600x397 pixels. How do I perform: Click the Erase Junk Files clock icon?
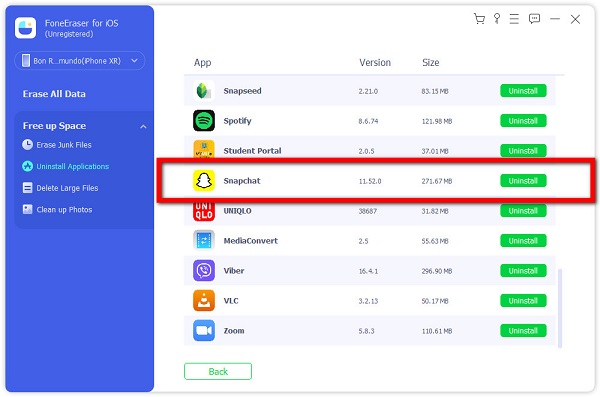click(27, 145)
